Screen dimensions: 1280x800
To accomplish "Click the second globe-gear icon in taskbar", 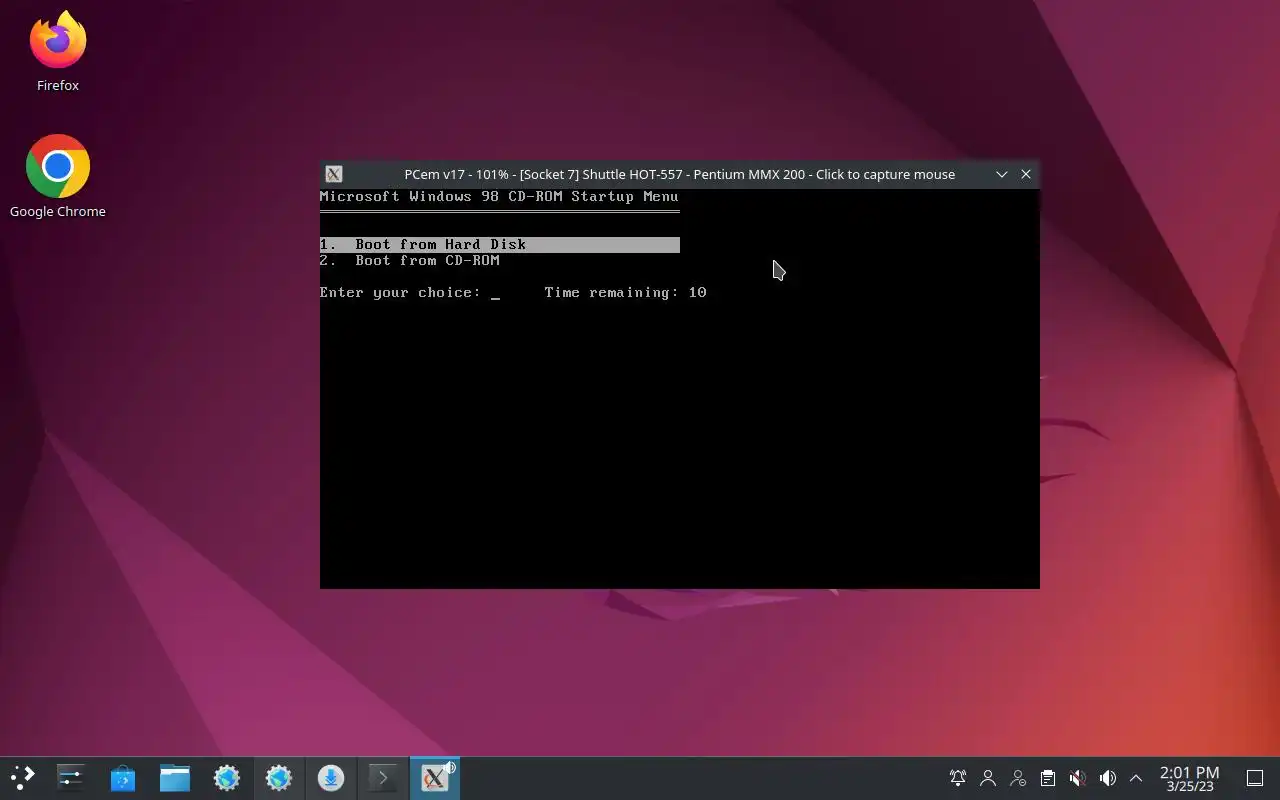I will (x=279, y=778).
